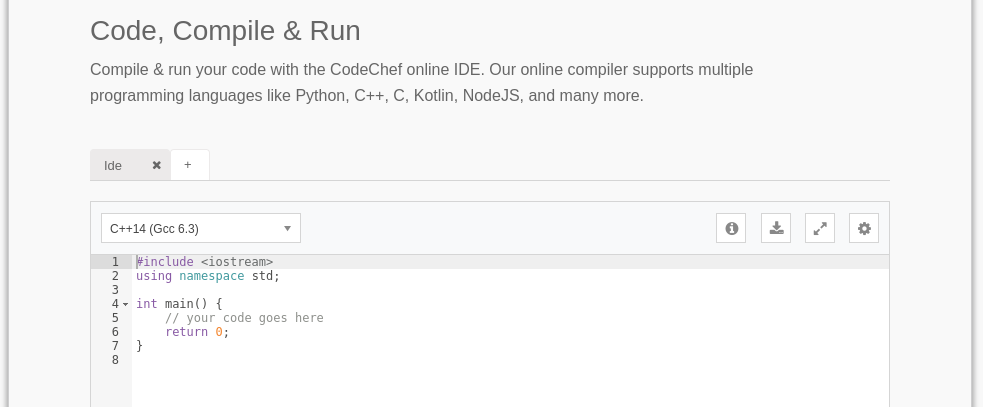The height and width of the screenshot is (407, 983).
Task: Add a new editor tab
Action: 188,165
